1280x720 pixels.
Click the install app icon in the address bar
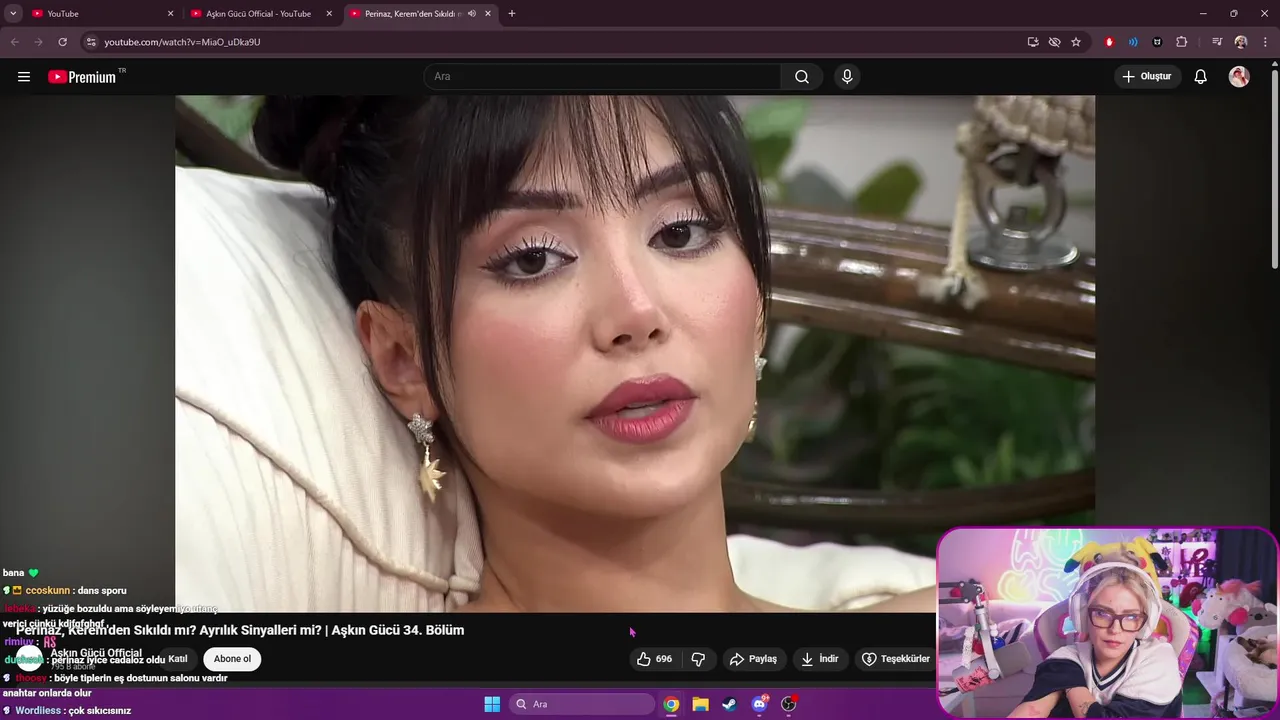pyautogui.click(x=1033, y=42)
